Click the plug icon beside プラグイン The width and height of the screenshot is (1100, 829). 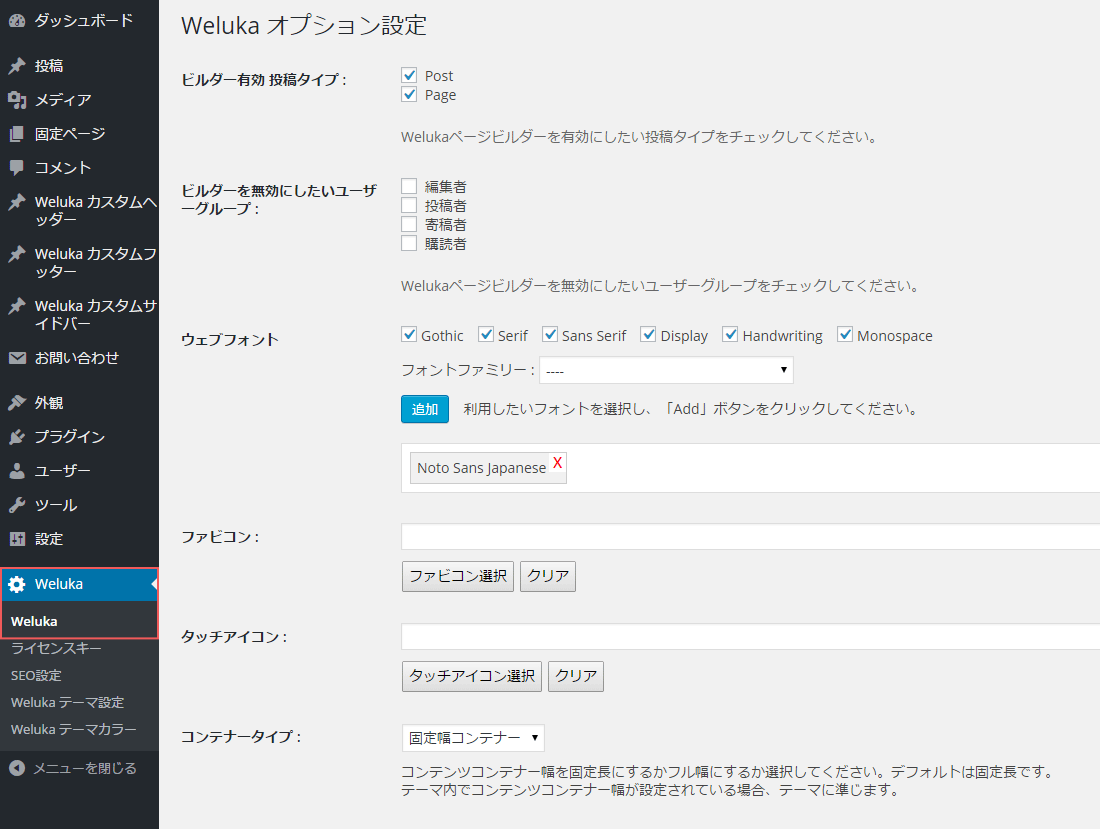pyautogui.click(x=17, y=437)
